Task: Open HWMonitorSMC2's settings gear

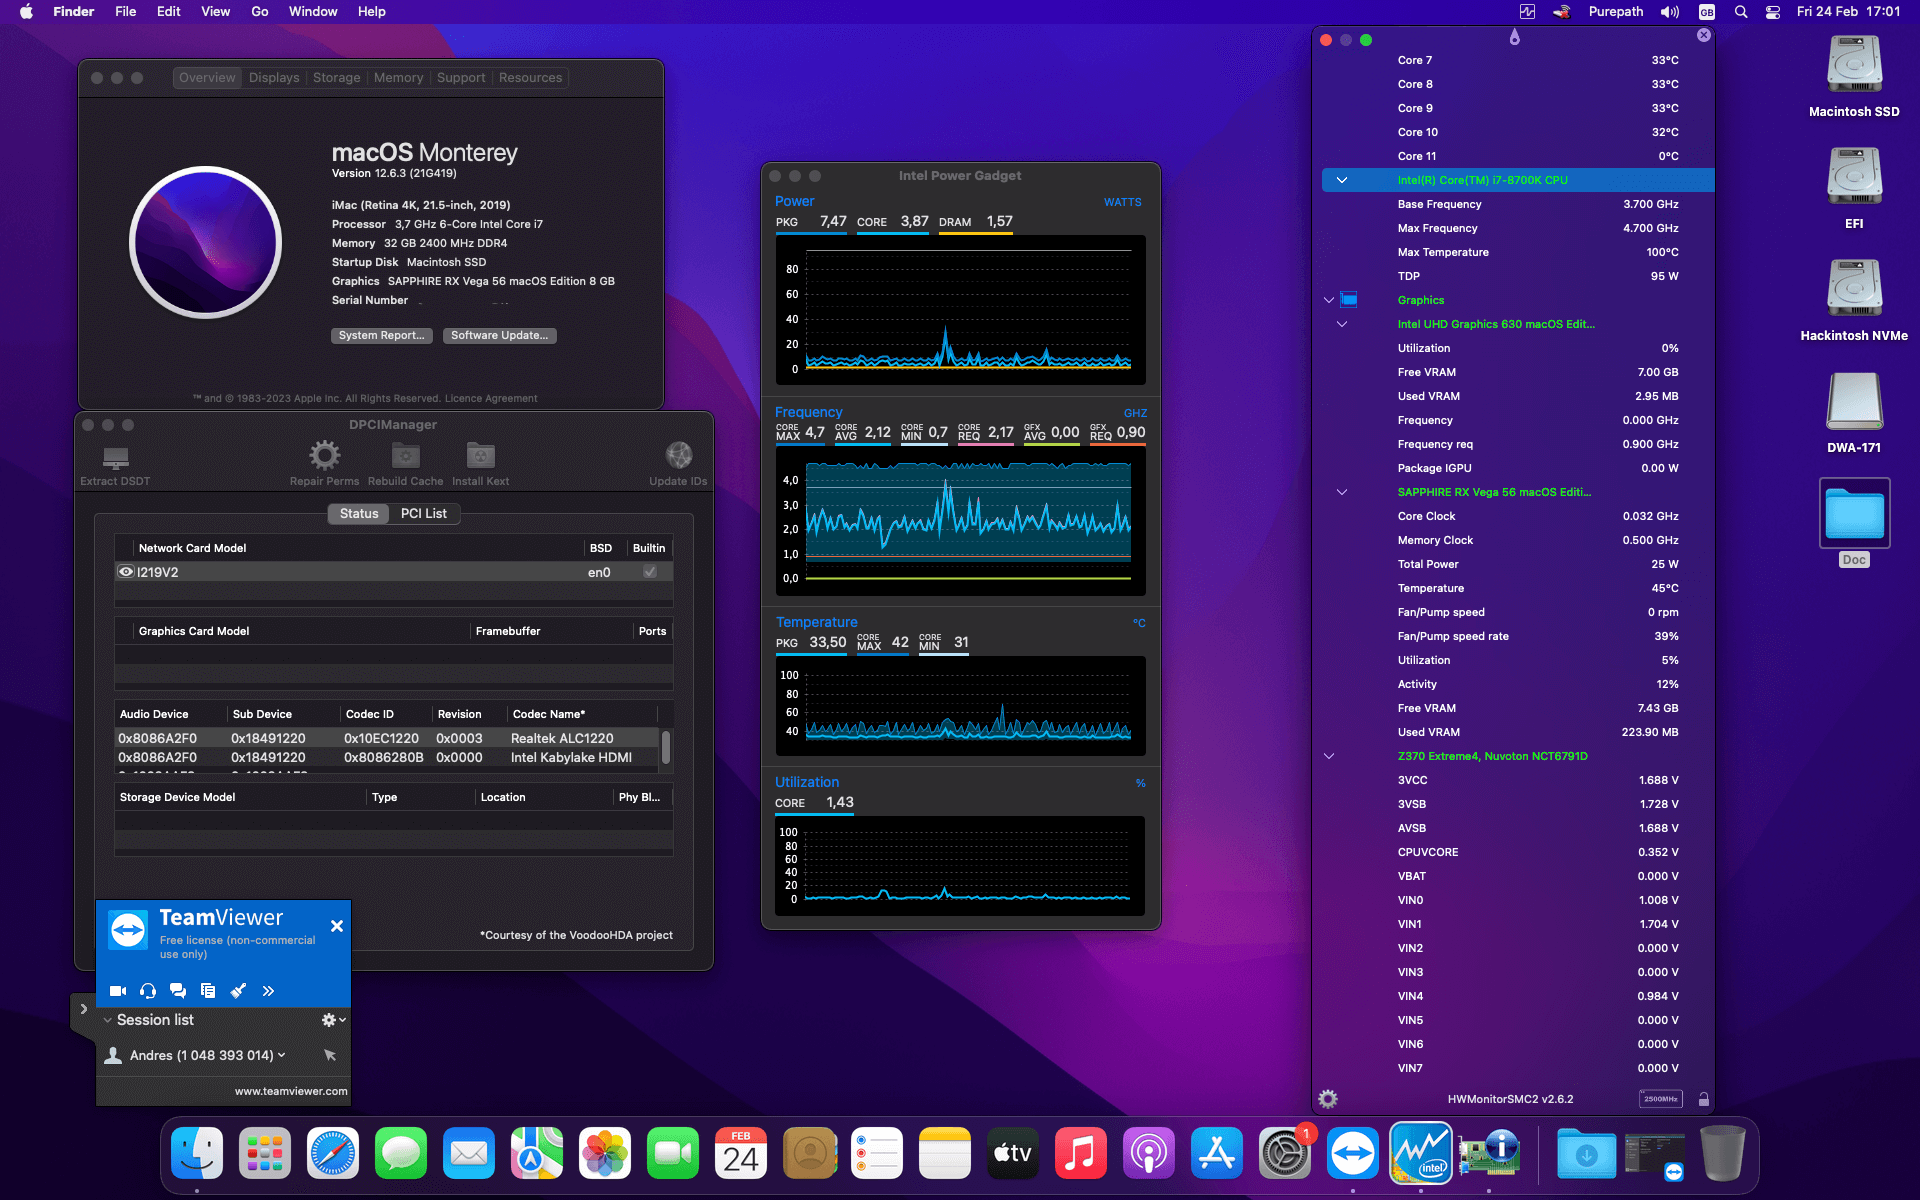Action: pyautogui.click(x=1328, y=1099)
